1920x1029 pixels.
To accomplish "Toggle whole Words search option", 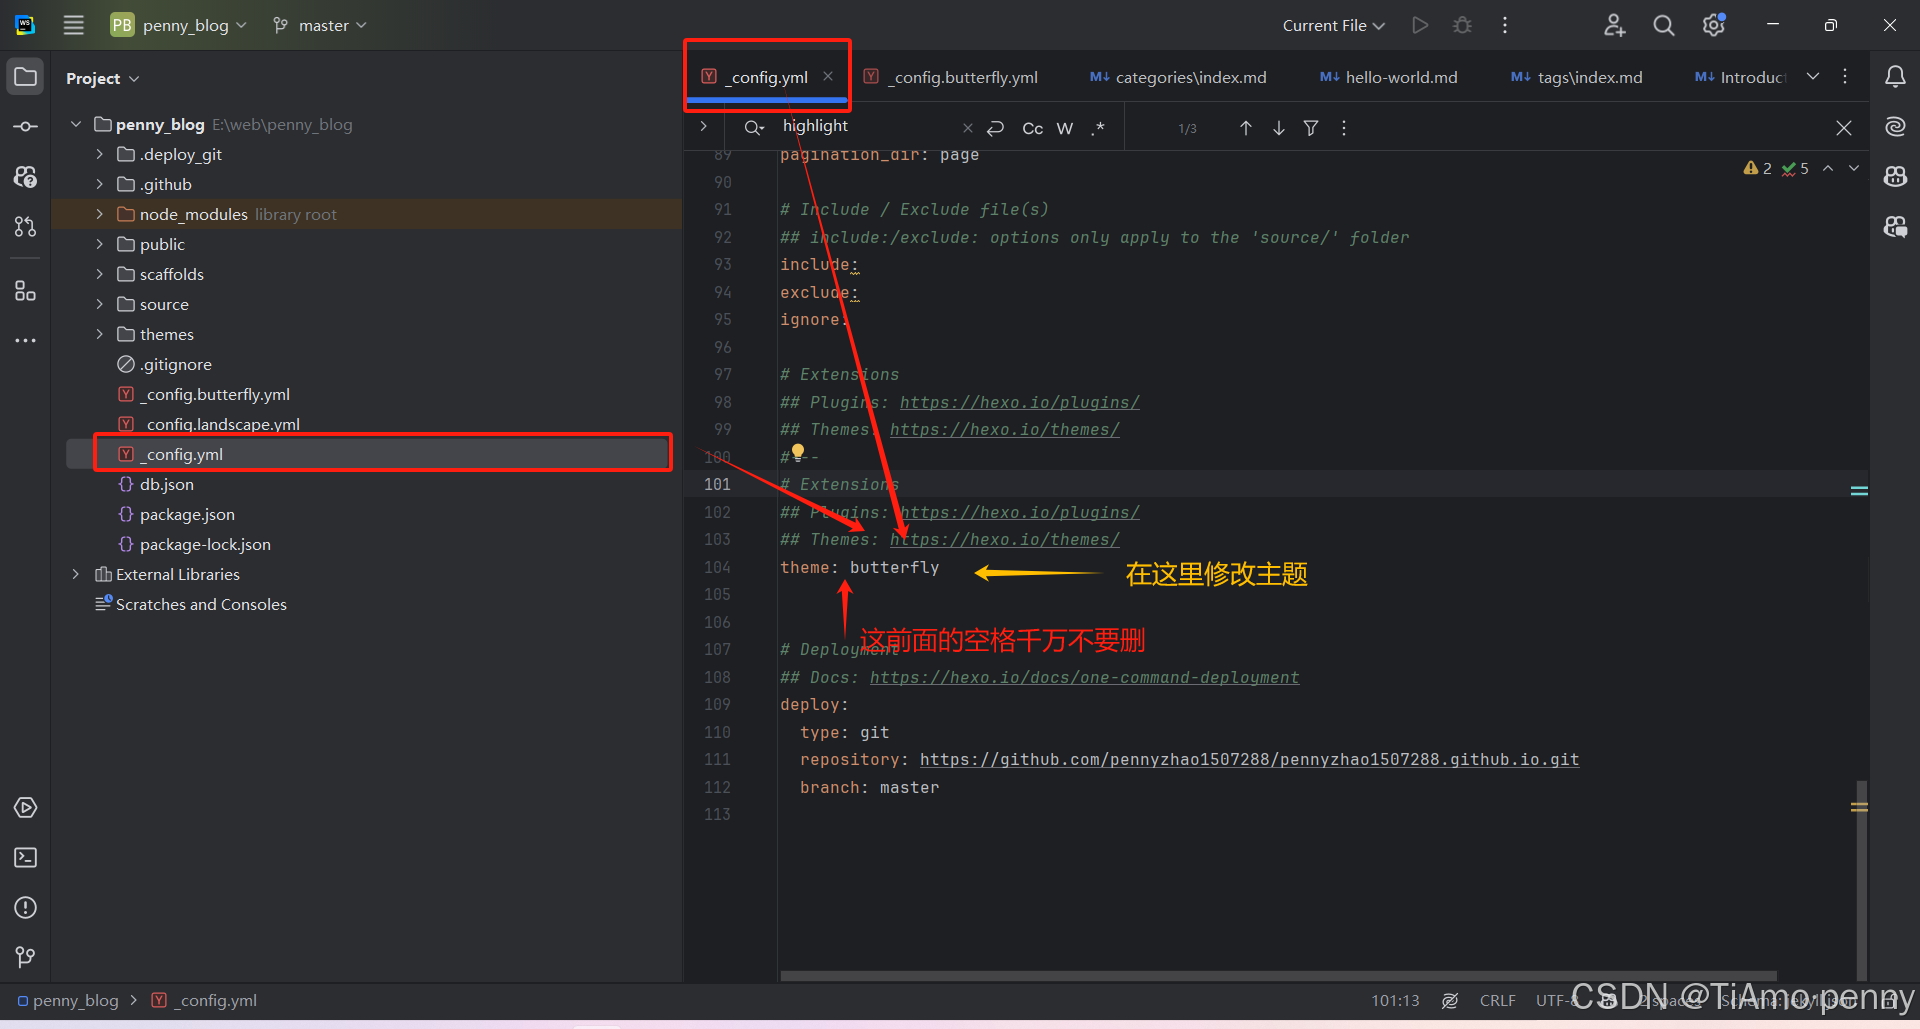I will pos(1065,128).
